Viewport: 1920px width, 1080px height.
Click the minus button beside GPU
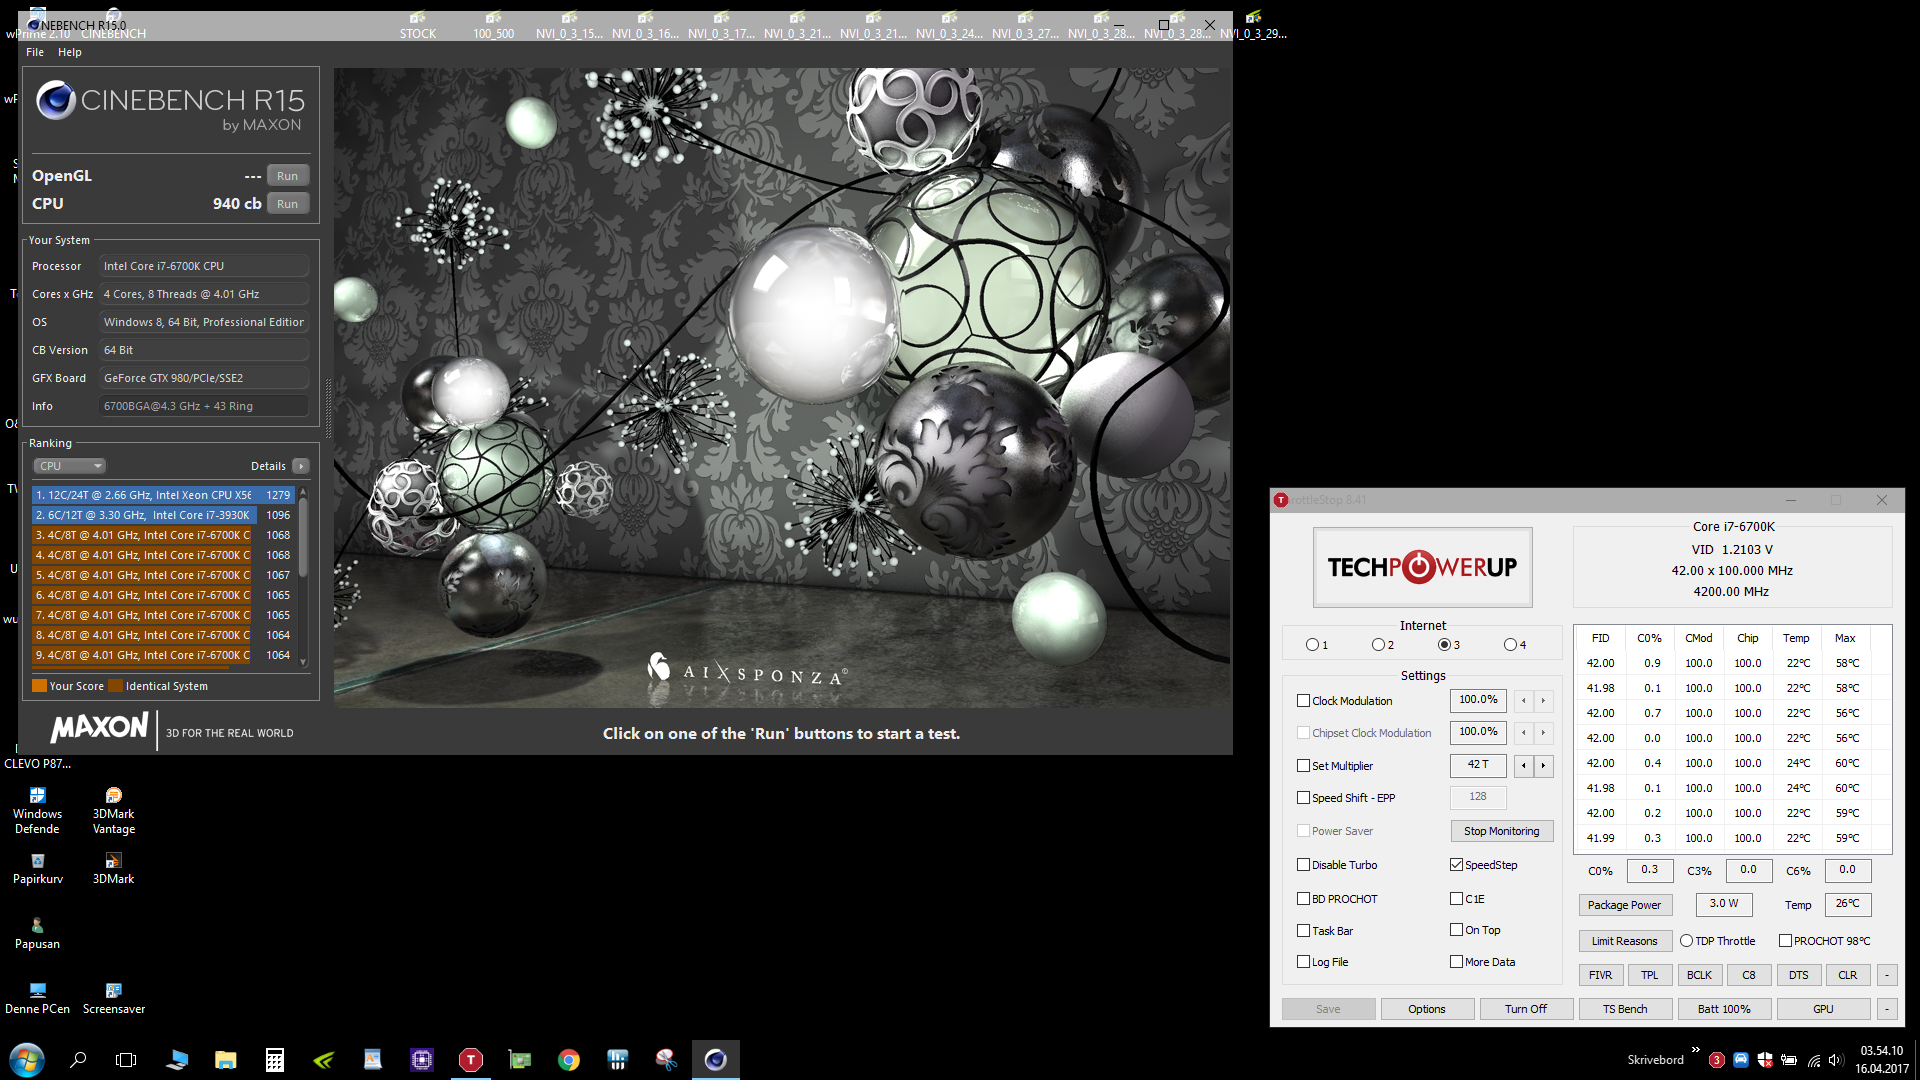(1887, 1009)
